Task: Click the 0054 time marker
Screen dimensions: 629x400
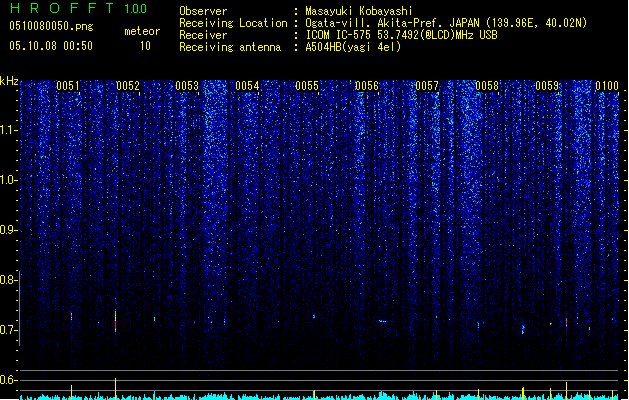Action: [247, 86]
